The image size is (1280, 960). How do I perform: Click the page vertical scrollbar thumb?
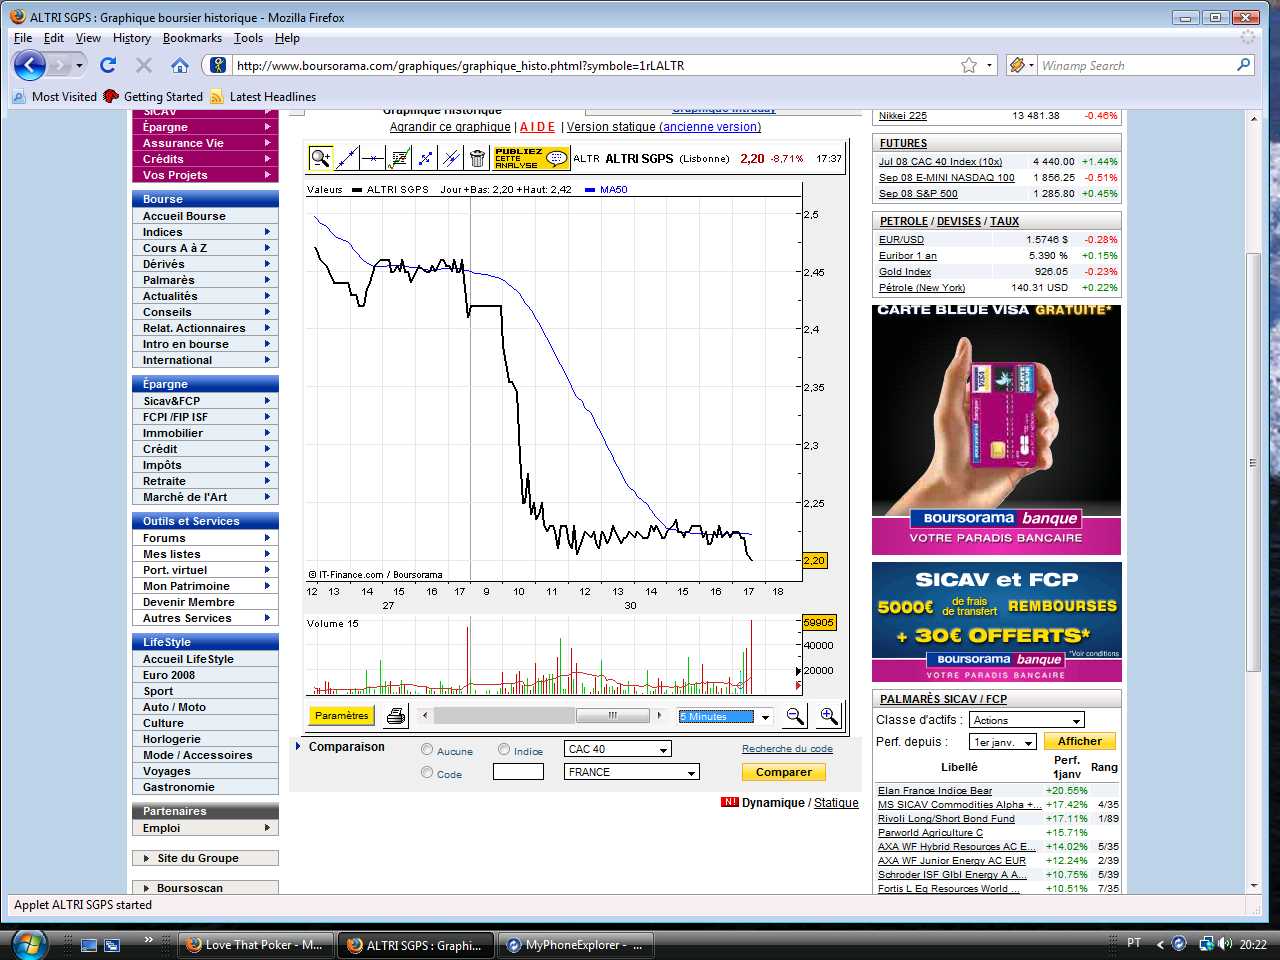coord(1253,463)
